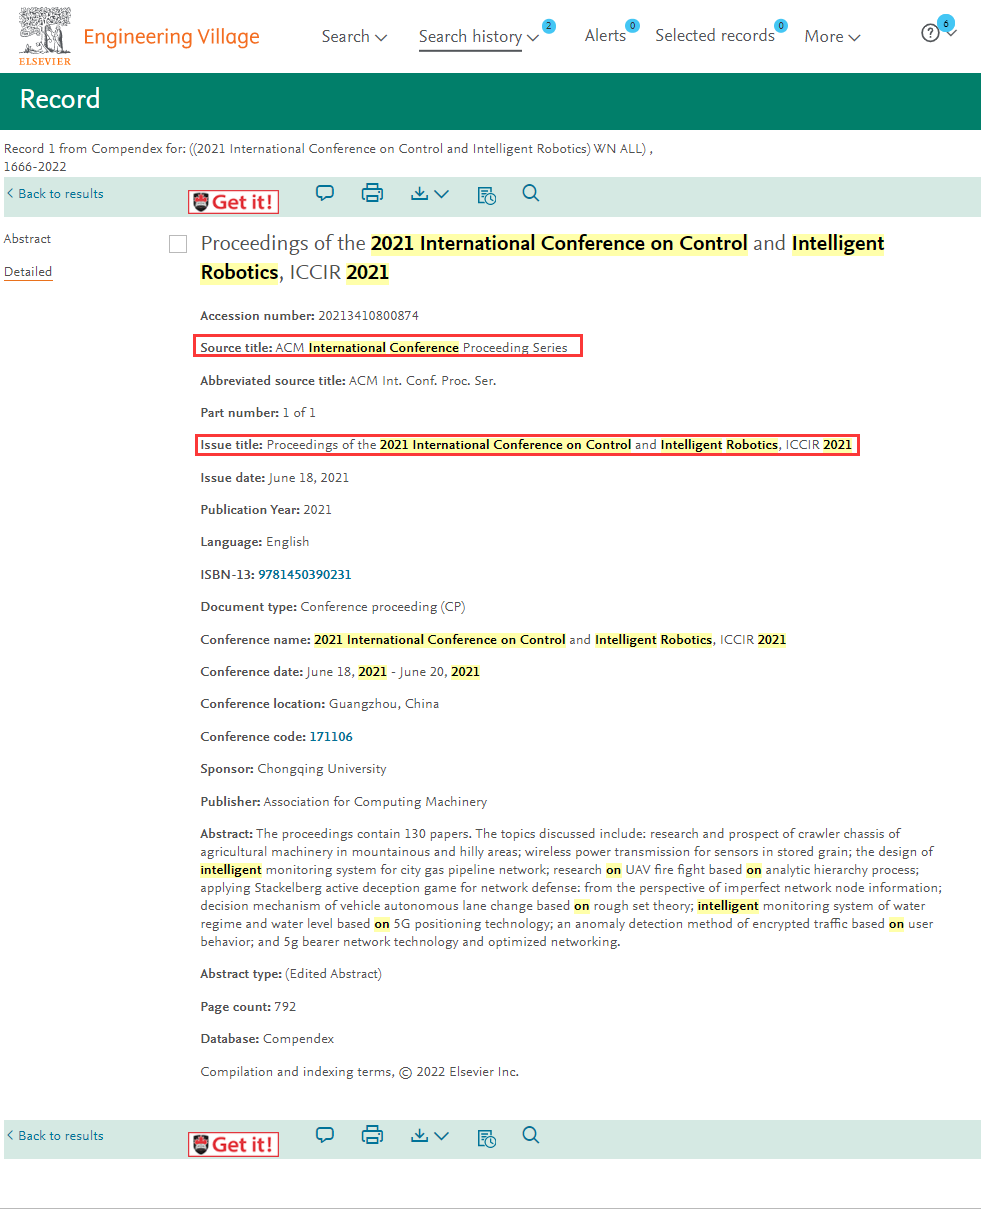
Task: Click the Source title line
Action: click(384, 348)
